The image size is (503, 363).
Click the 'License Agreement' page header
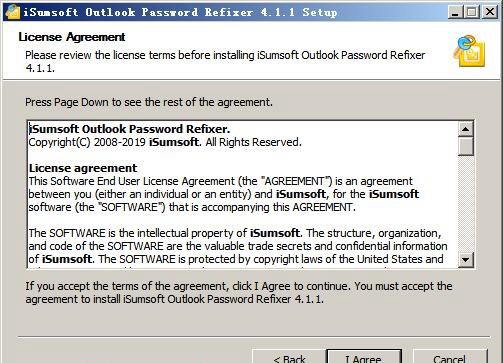click(x=72, y=37)
